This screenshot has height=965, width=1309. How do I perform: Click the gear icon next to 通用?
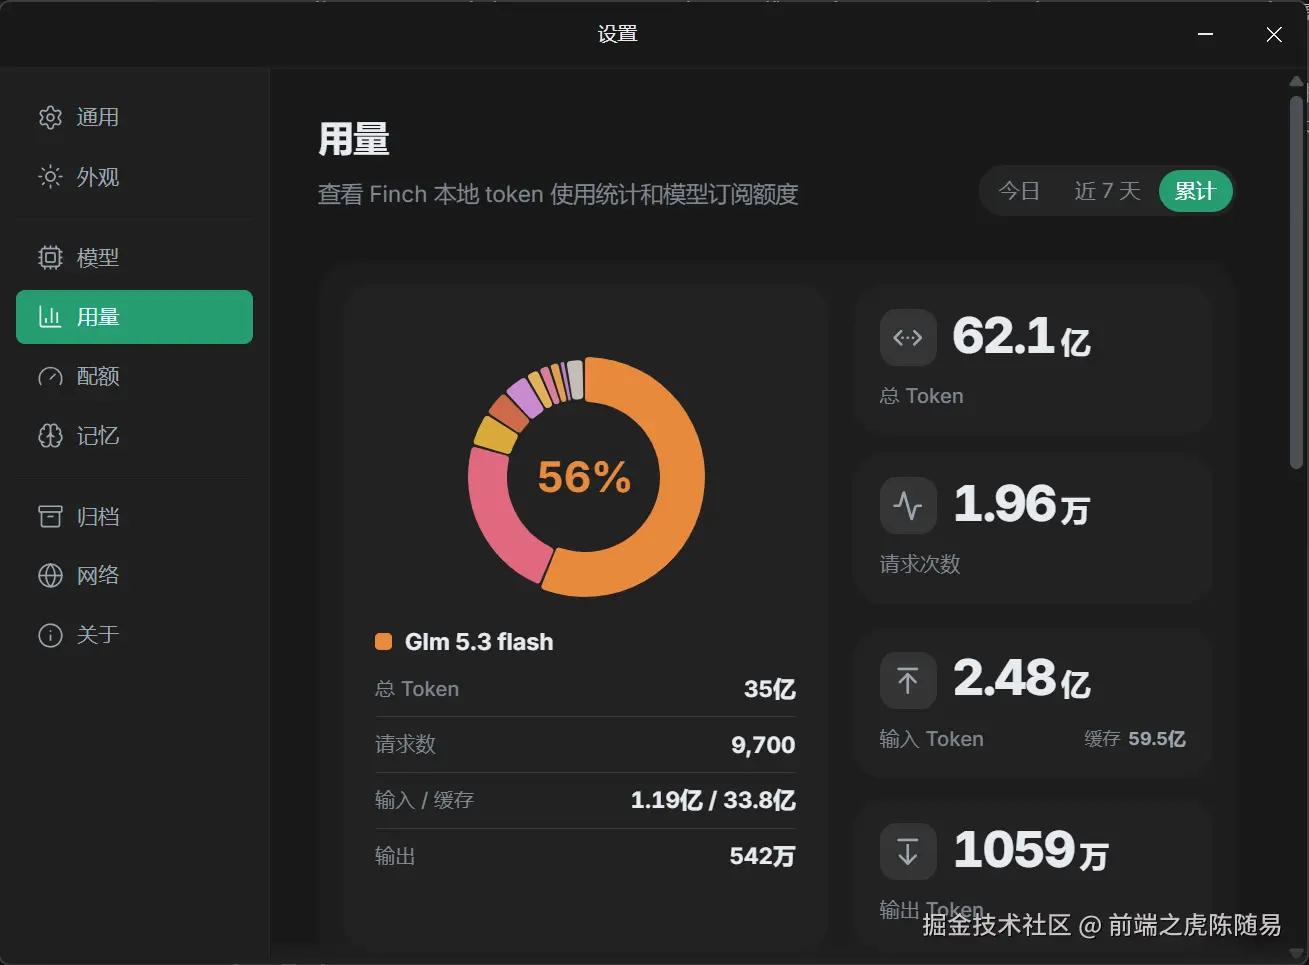[x=50, y=118]
